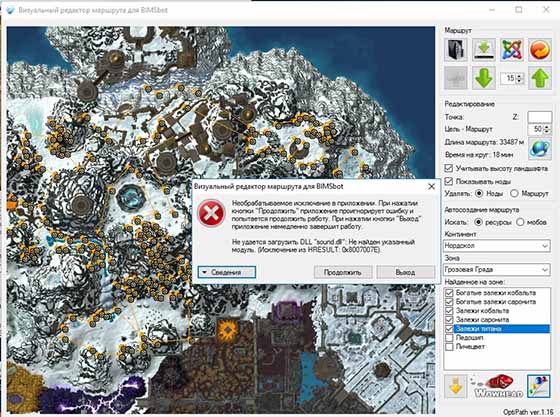
Task: Click the grayed-out icon beside green down arrow
Action: click(455, 77)
